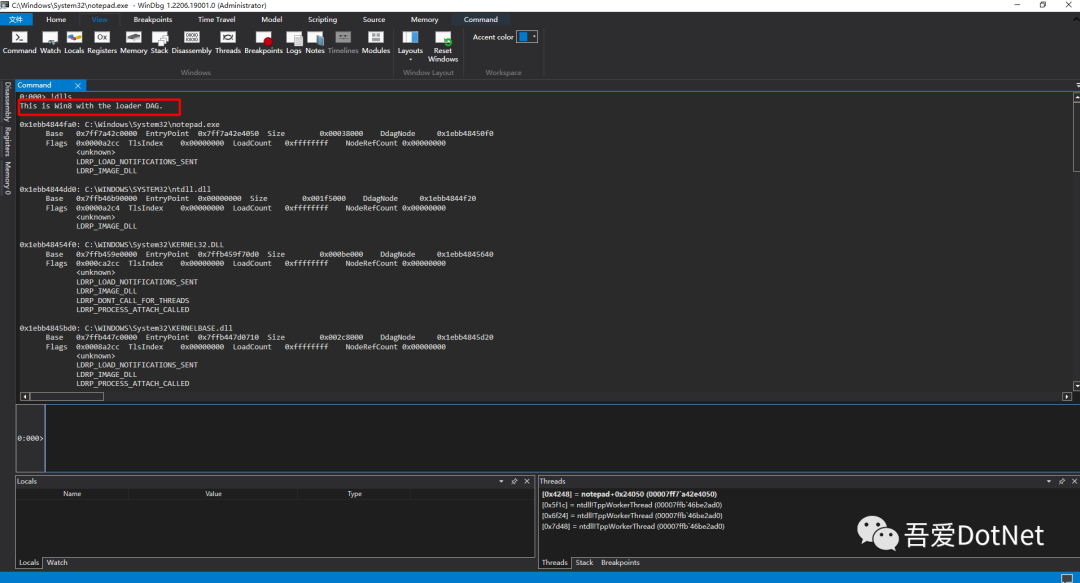Close the Locals panel
The height and width of the screenshot is (583, 1080).
click(527, 482)
